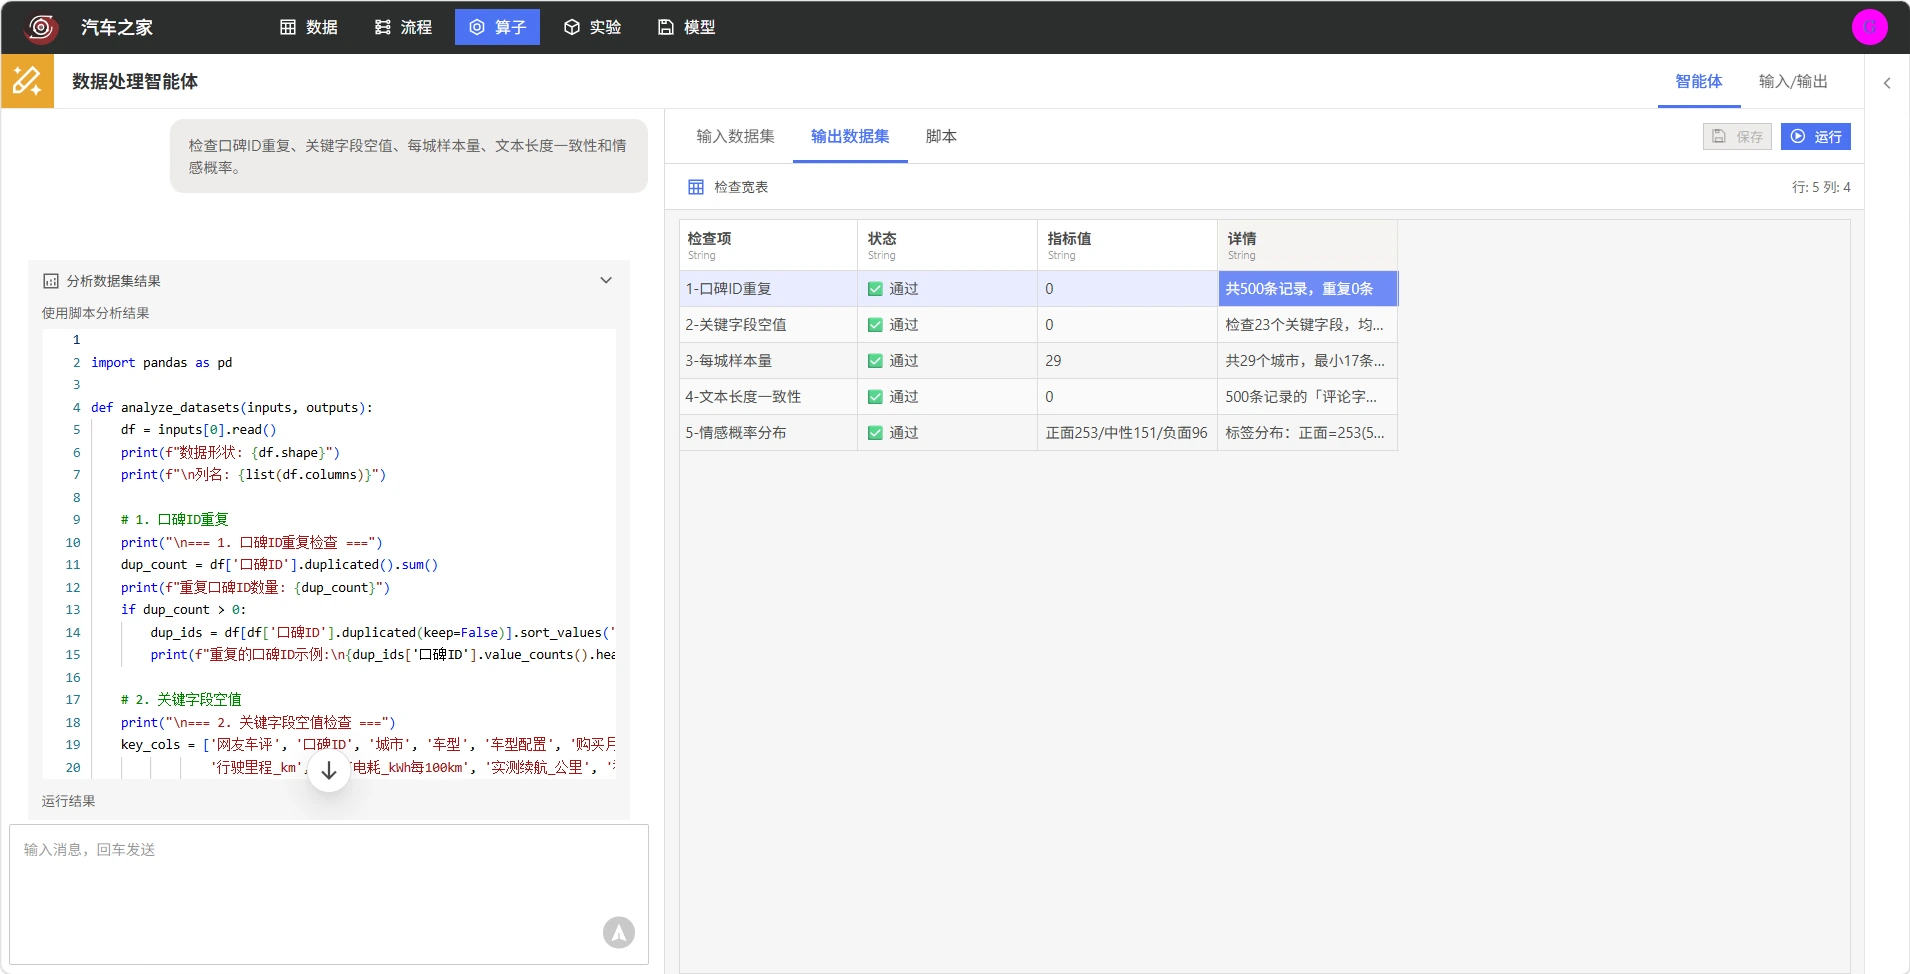Click the 指标值 column header
This screenshot has width=1910, height=974.
click(1128, 245)
